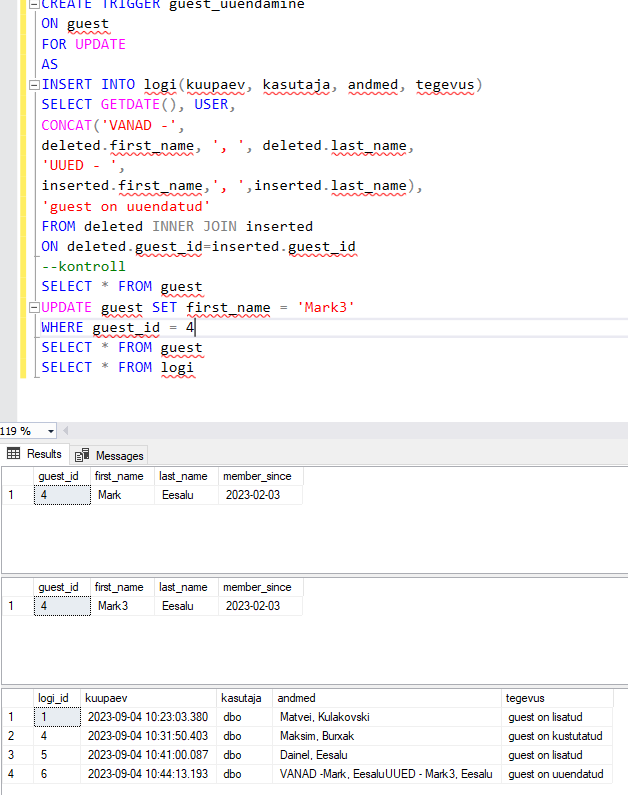Collapse the INSERT INTO logi block

[34, 85]
